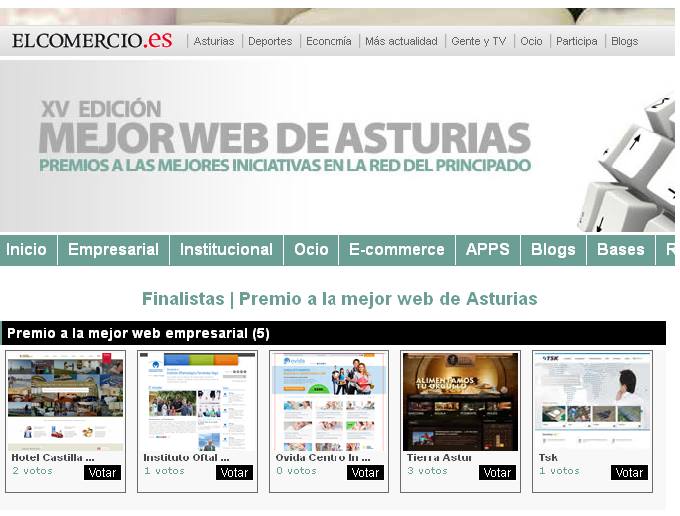
Task: Vote for Instituto Oftal
Action: click(x=234, y=473)
